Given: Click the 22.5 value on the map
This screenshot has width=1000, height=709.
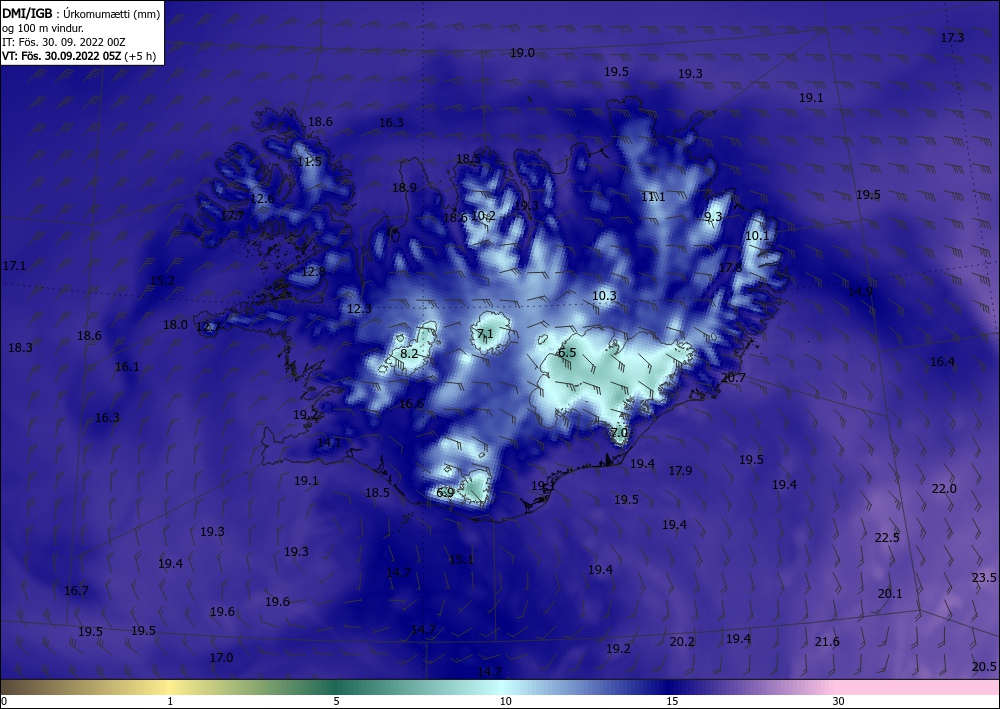Looking at the screenshot, I should coord(886,537).
